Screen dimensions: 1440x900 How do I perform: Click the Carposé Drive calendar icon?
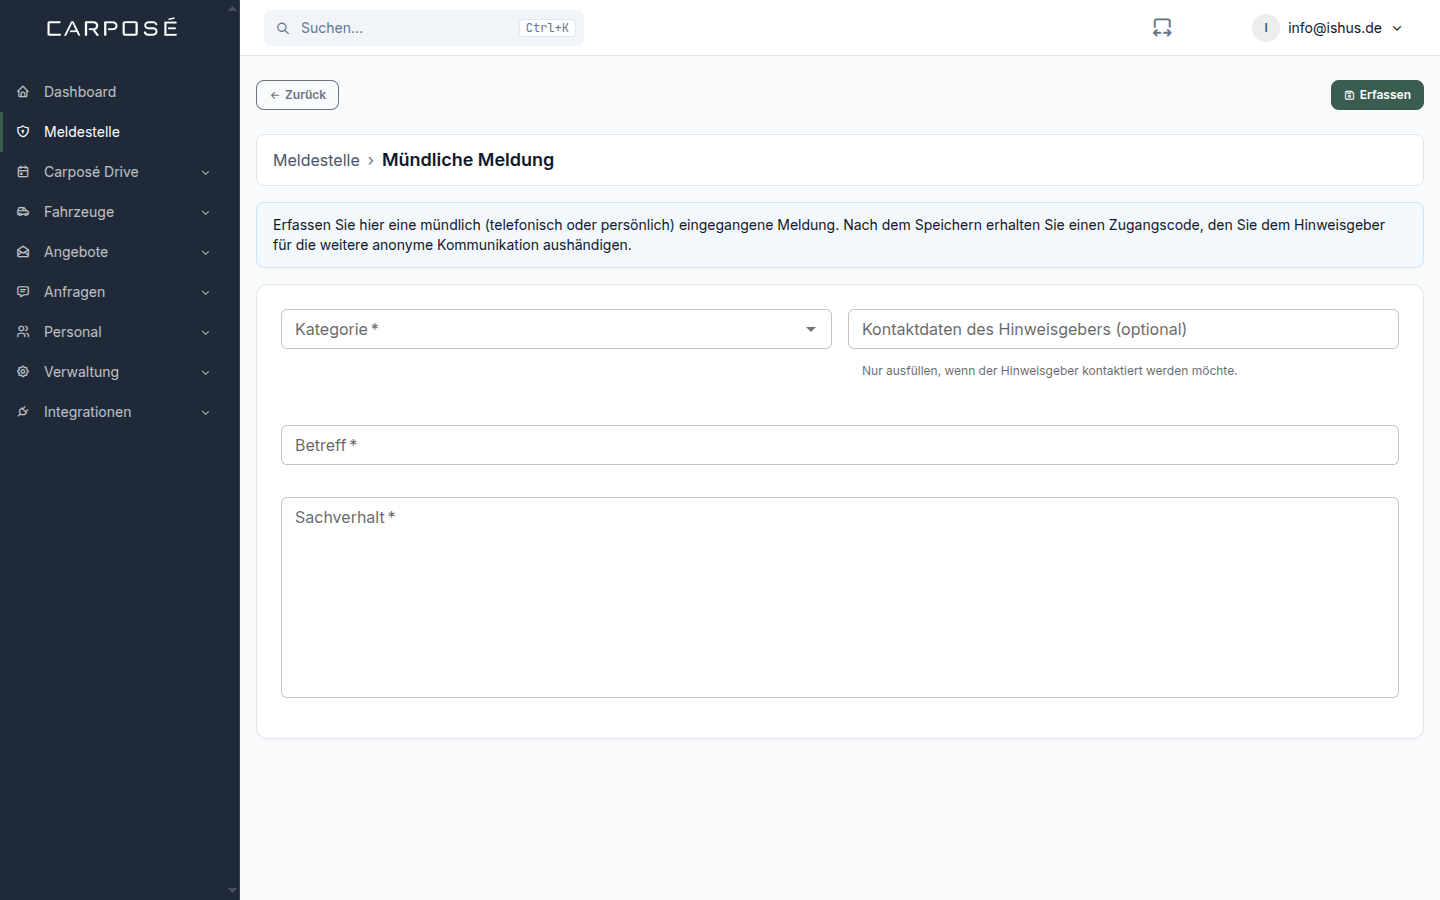click(23, 172)
